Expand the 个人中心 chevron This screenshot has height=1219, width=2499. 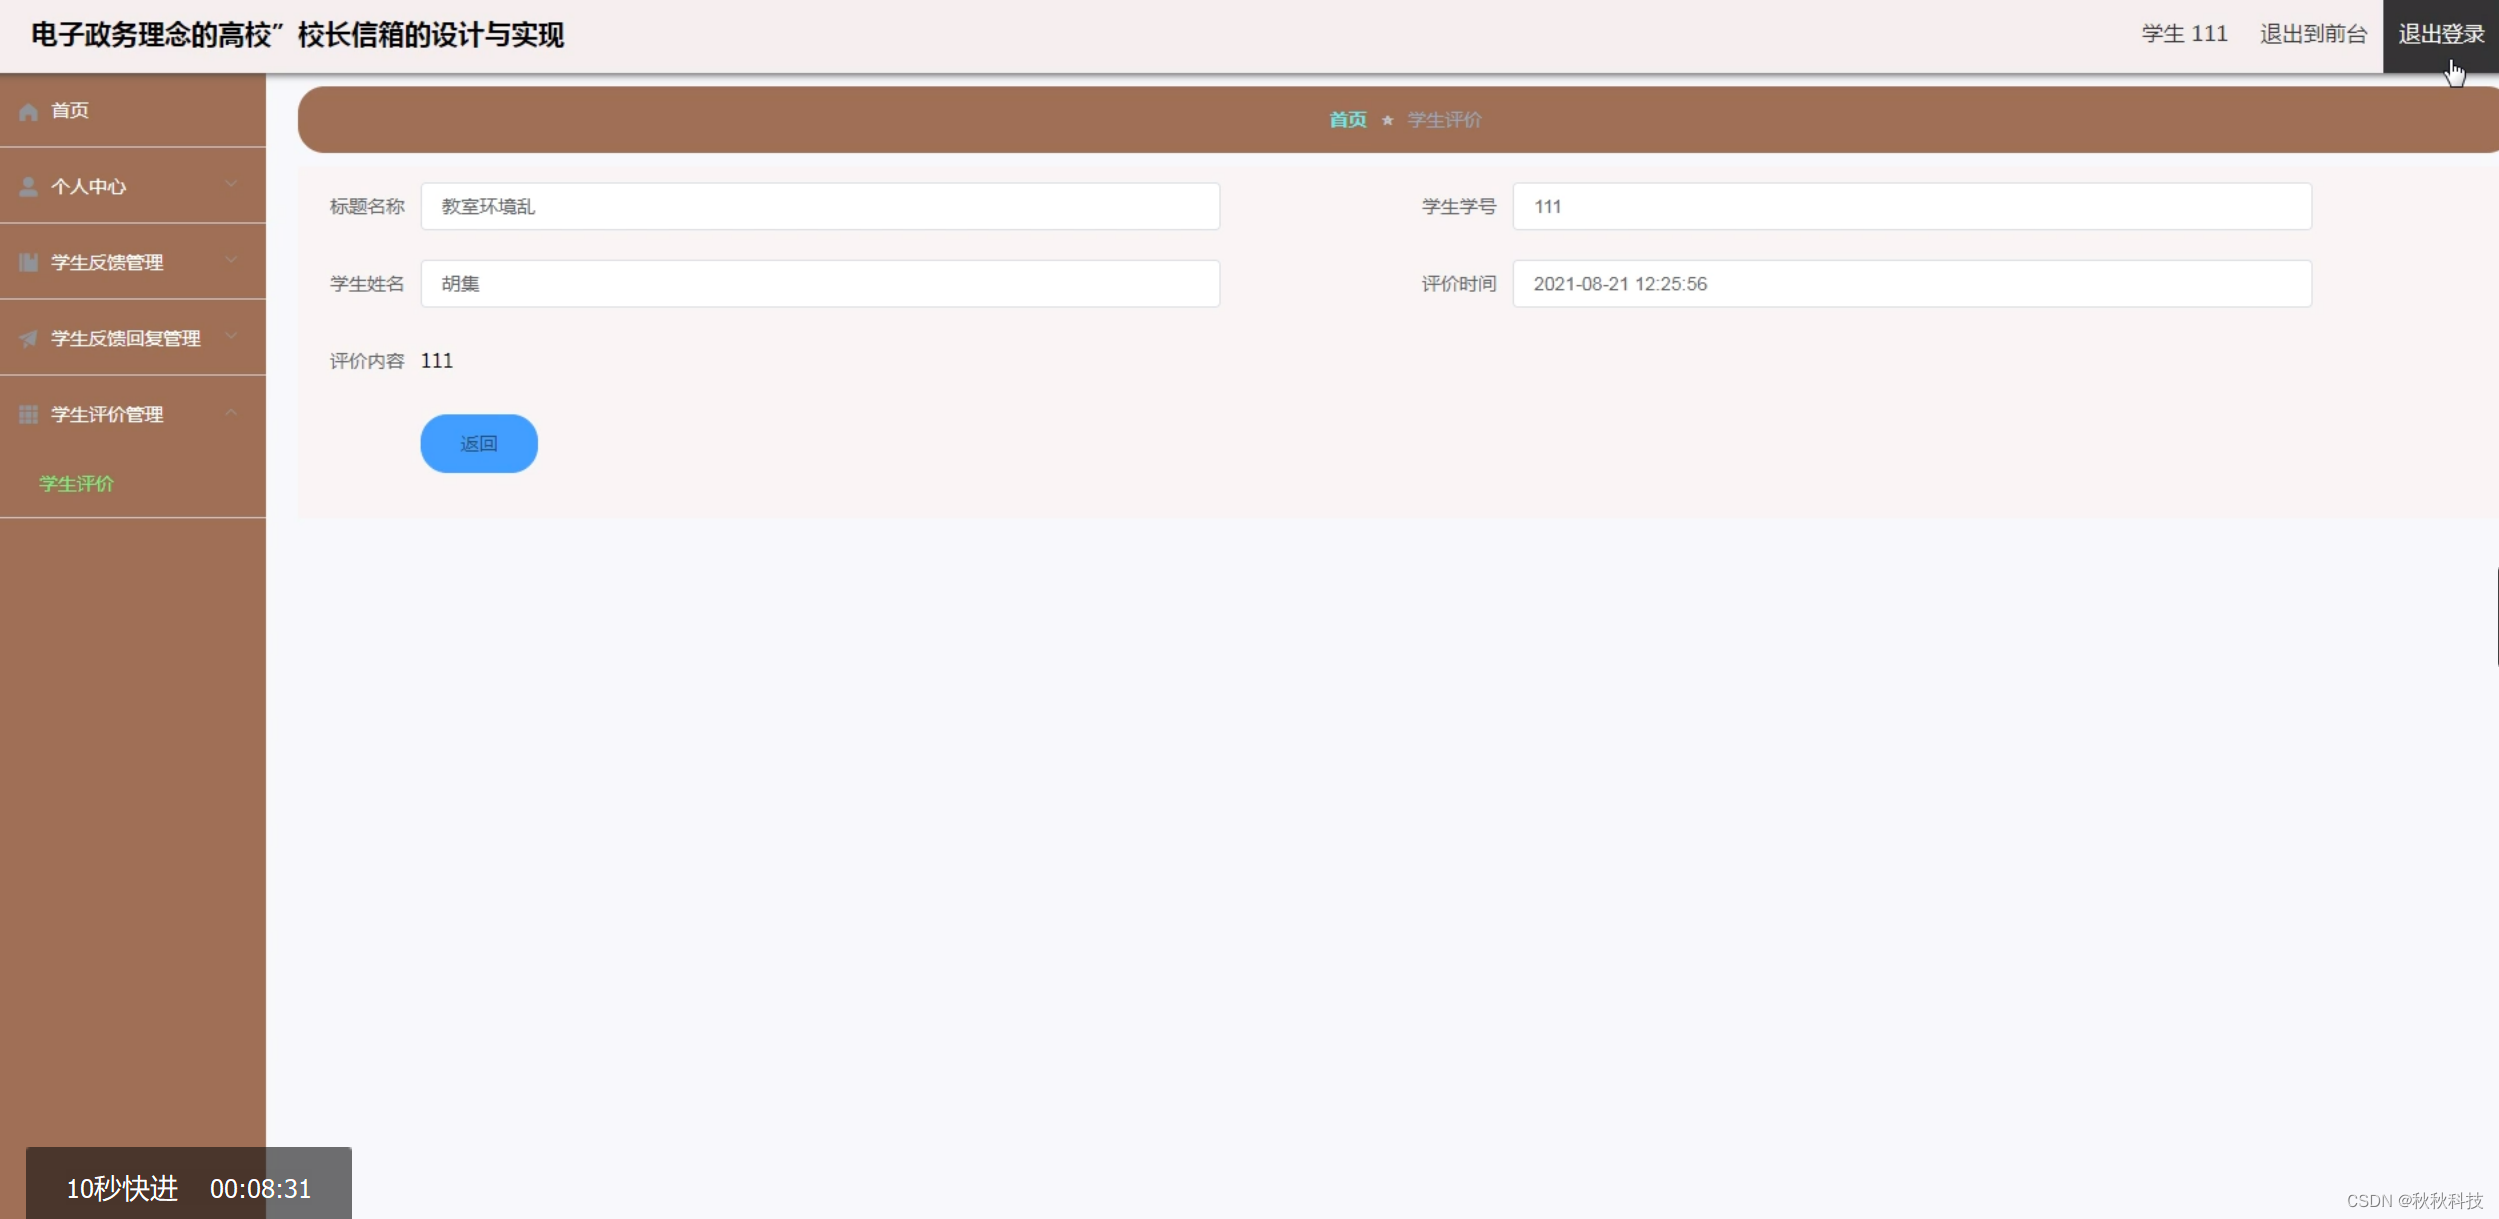pos(231,184)
